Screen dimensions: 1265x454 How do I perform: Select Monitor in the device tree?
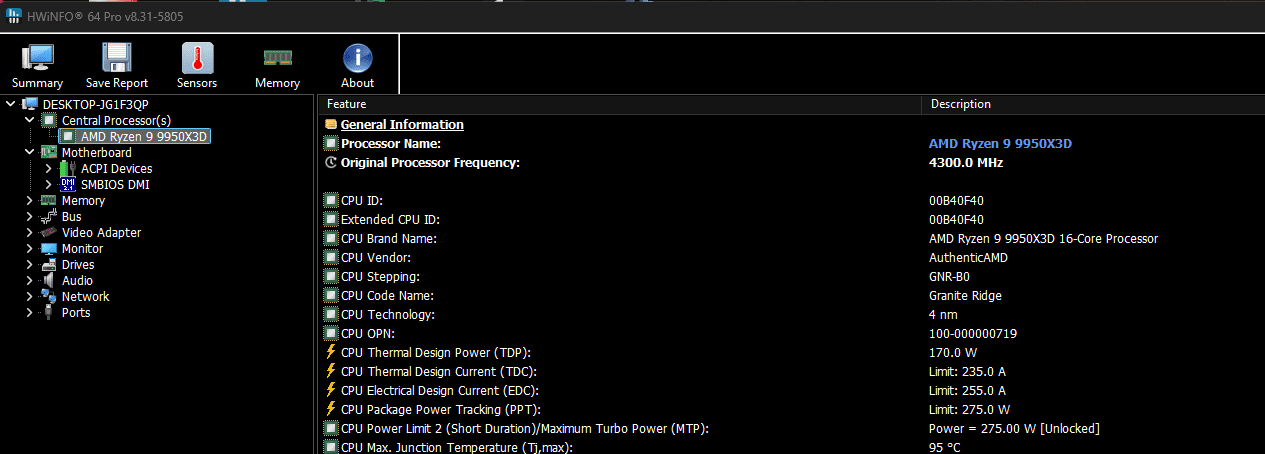coord(82,248)
